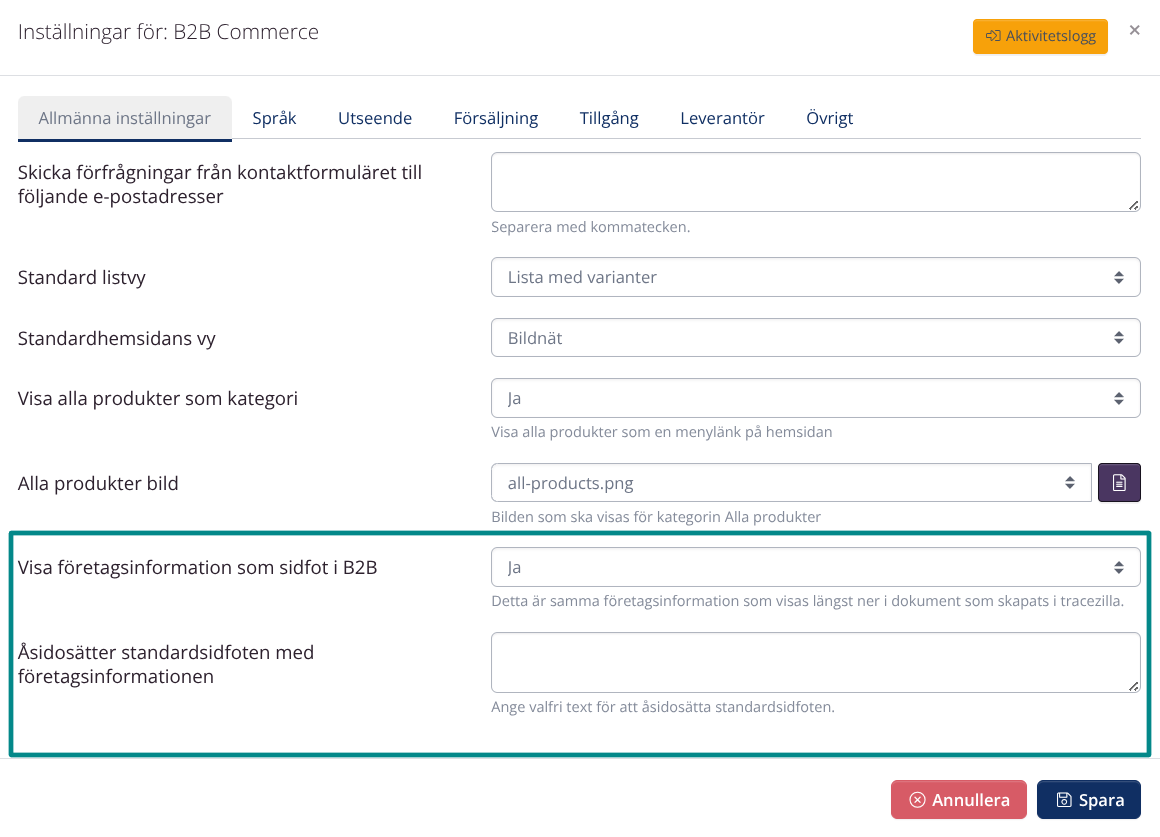Cancel changes with the Annullera button
The image size is (1160, 837).
958,799
